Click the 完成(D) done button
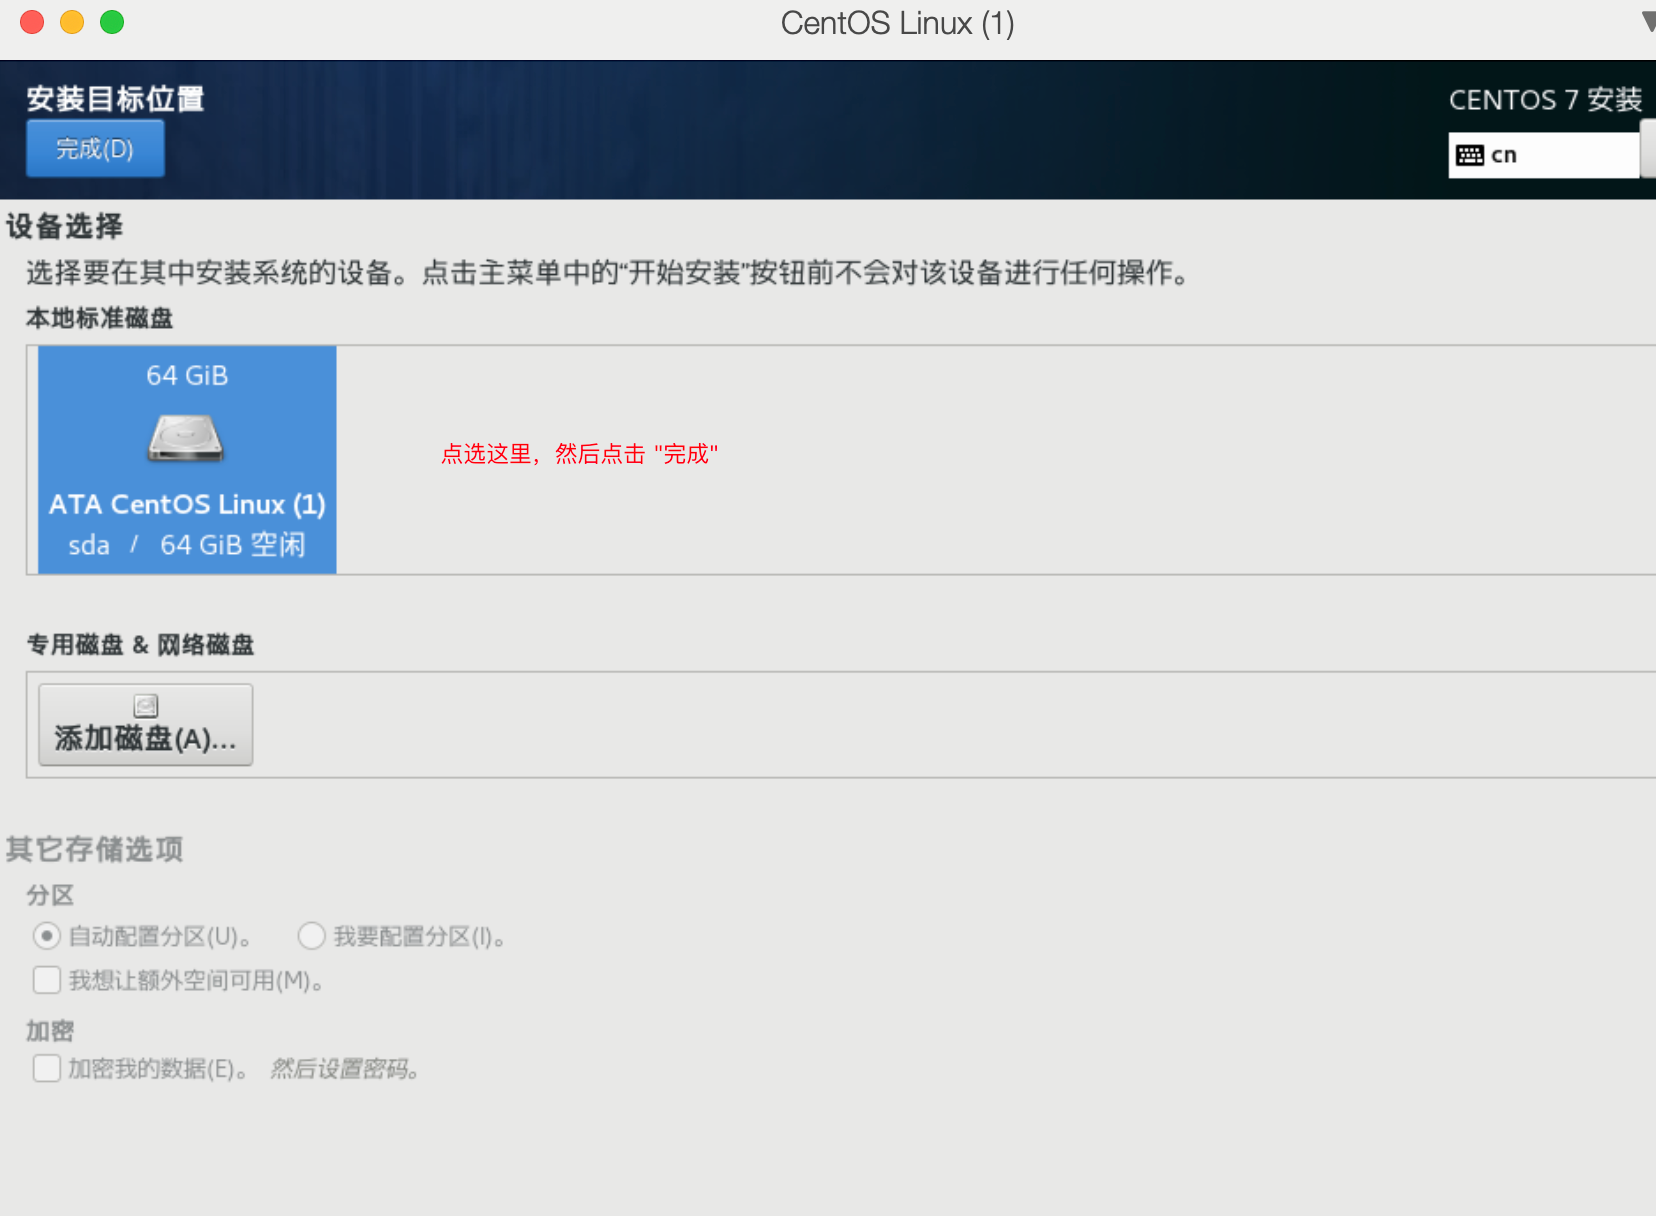Image resolution: width=1656 pixels, height=1216 pixels. pyautogui.click(x=95, y=149)
